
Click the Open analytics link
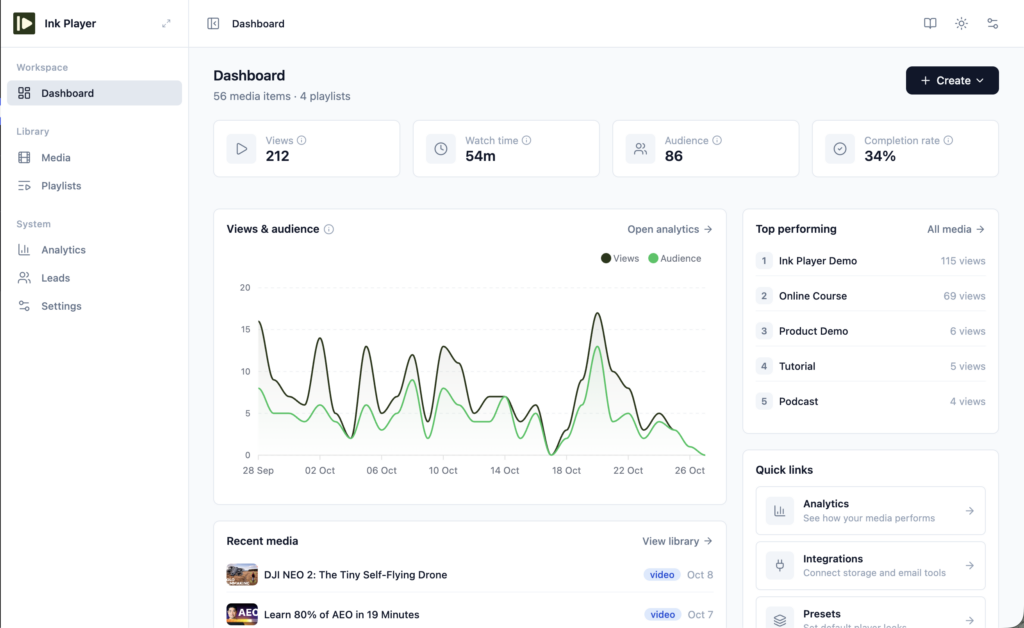(670, 229)
